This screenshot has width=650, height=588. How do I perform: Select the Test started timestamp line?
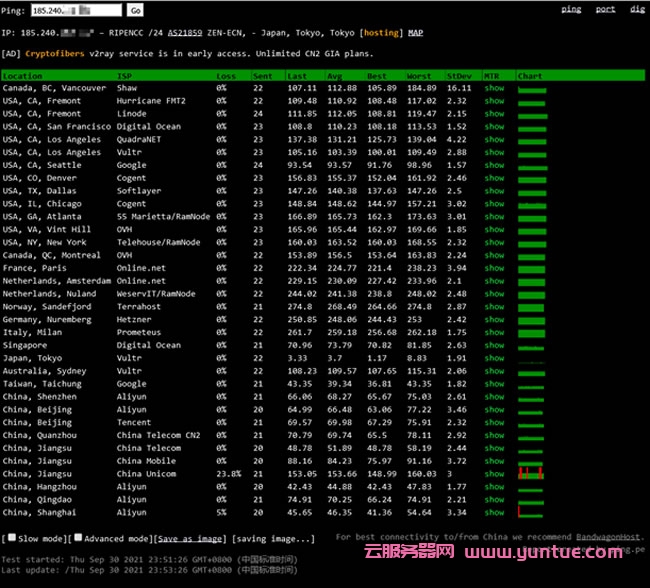149,559
